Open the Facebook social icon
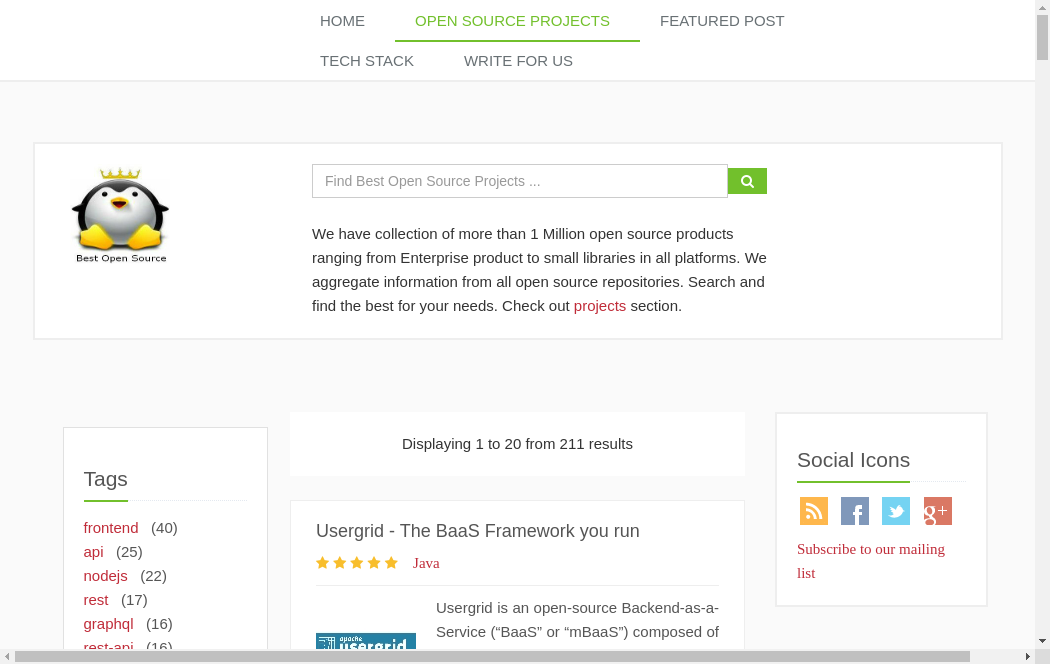The height and width of the screenshot is (664, 1050). tap(855, 511)
